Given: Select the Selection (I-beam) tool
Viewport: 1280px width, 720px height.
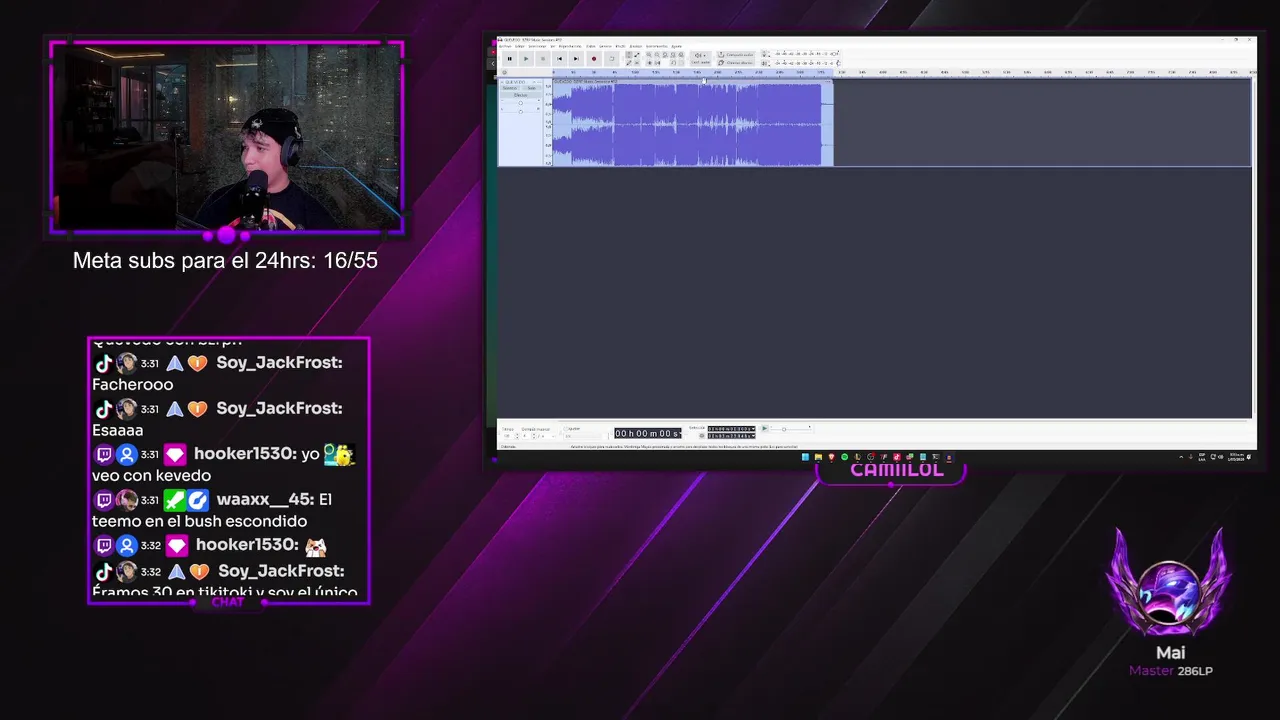Looking at the screenshot, I should point(629,55).
